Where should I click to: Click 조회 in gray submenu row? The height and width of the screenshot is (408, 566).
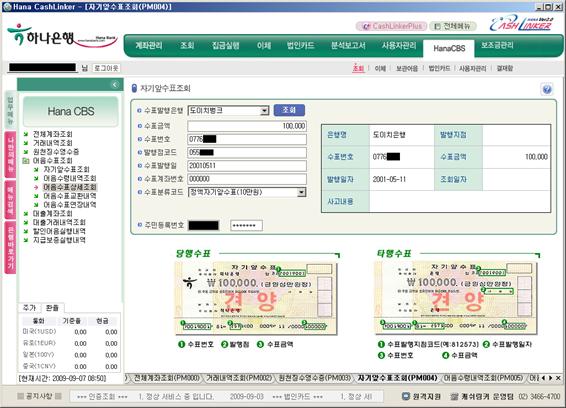(x=358, y=68)
